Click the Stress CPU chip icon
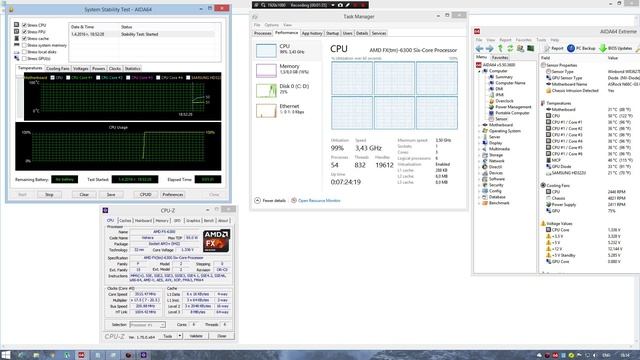 coord(17,25)
